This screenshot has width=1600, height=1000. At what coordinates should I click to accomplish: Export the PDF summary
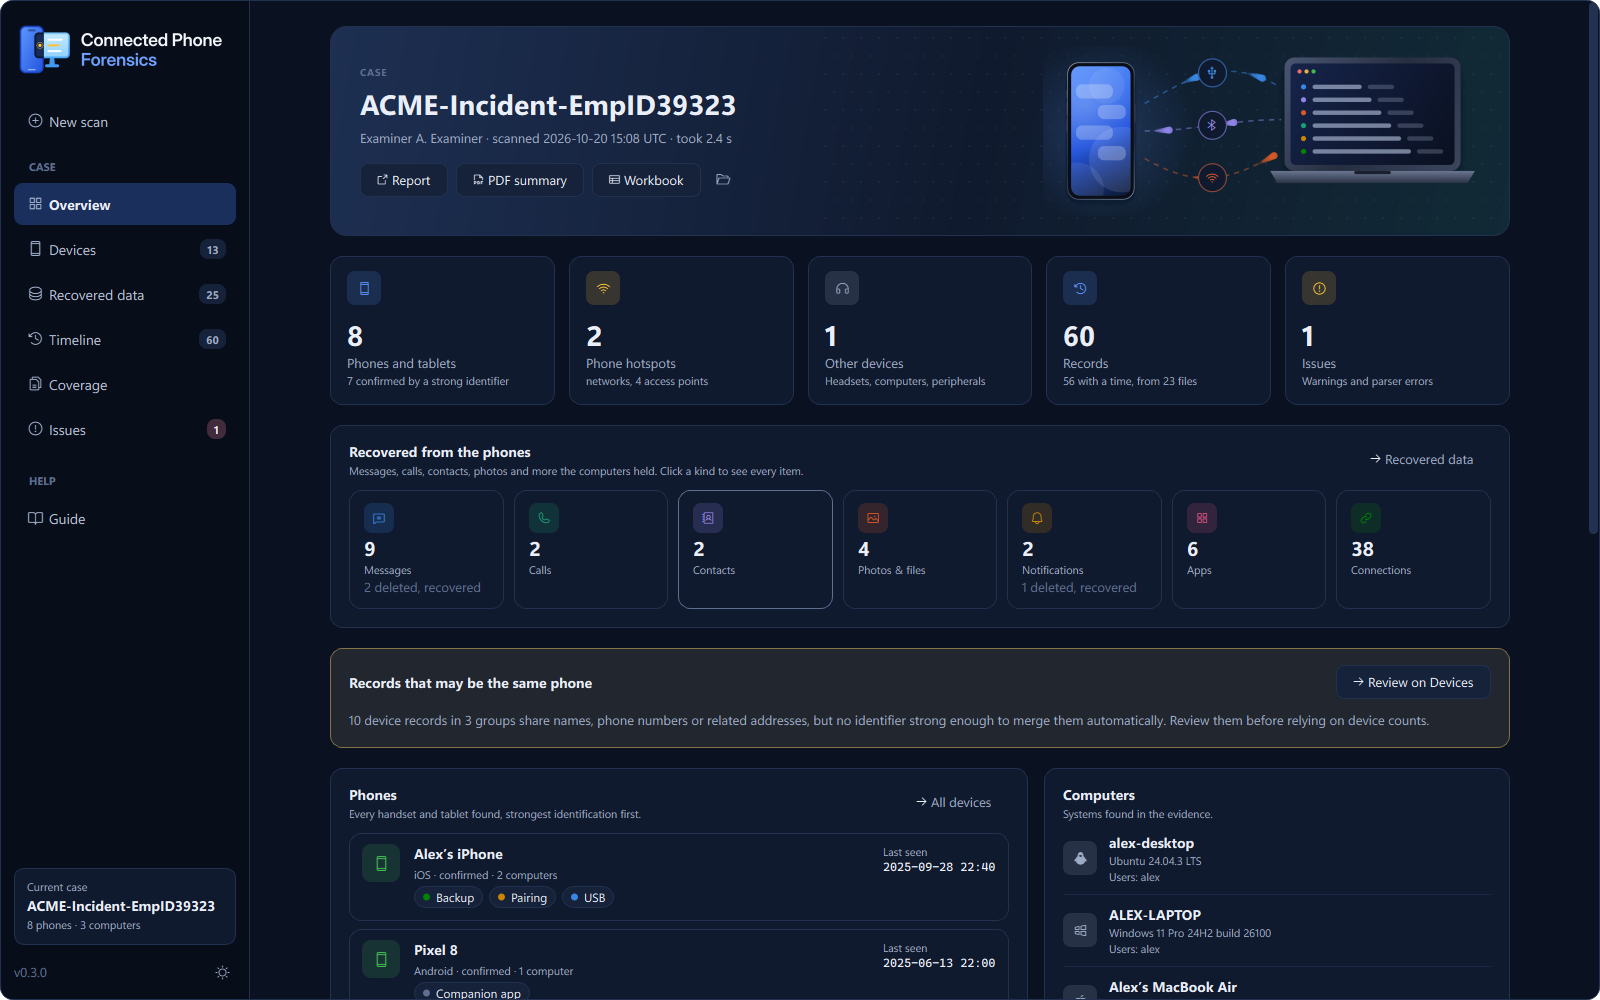(520, 180)
